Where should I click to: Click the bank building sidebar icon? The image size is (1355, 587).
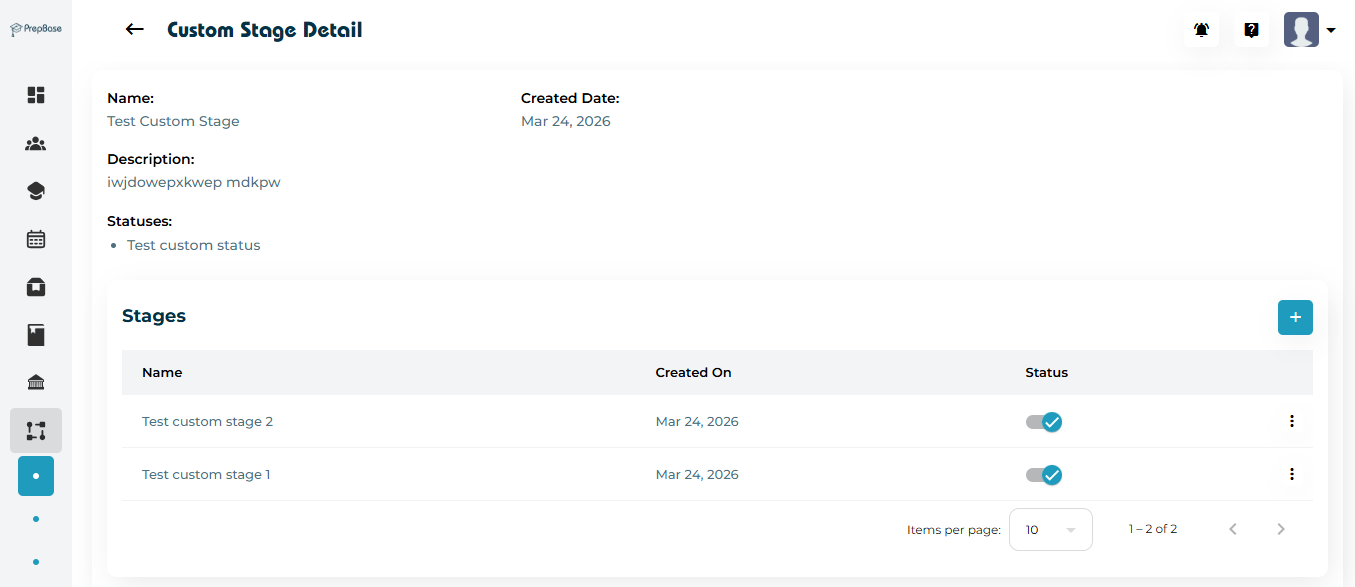(x=36, y=383)
